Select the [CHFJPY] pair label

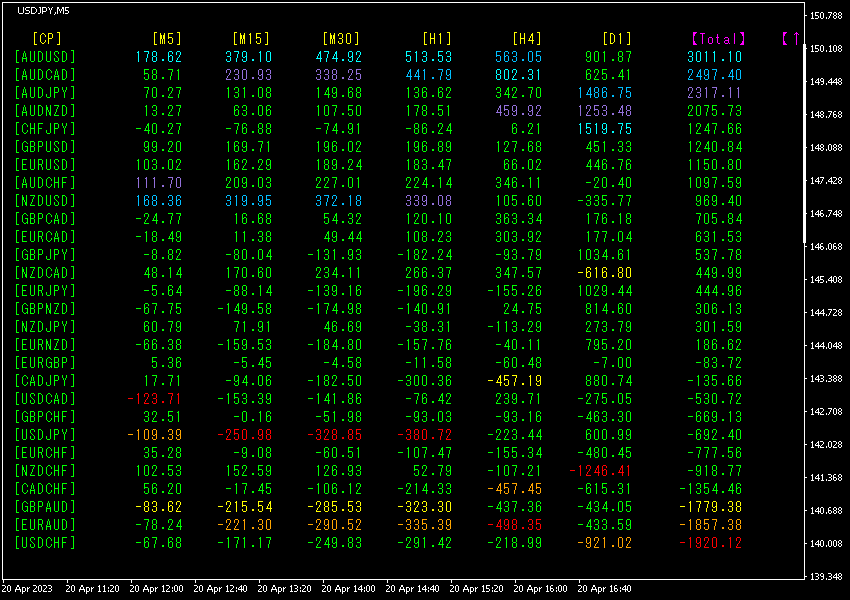[45, 129]
